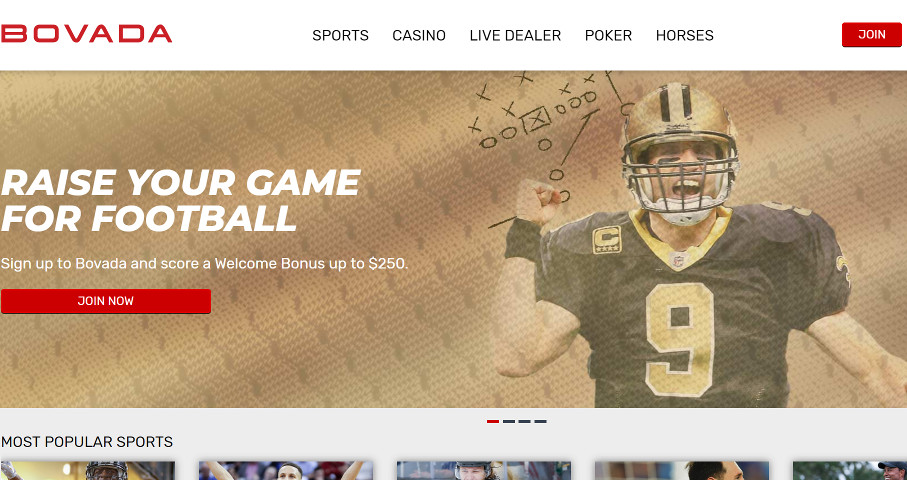The width and height of the screenshot is (907, 480).
Task: Click the red Join button in header
Action: point(872,35)
